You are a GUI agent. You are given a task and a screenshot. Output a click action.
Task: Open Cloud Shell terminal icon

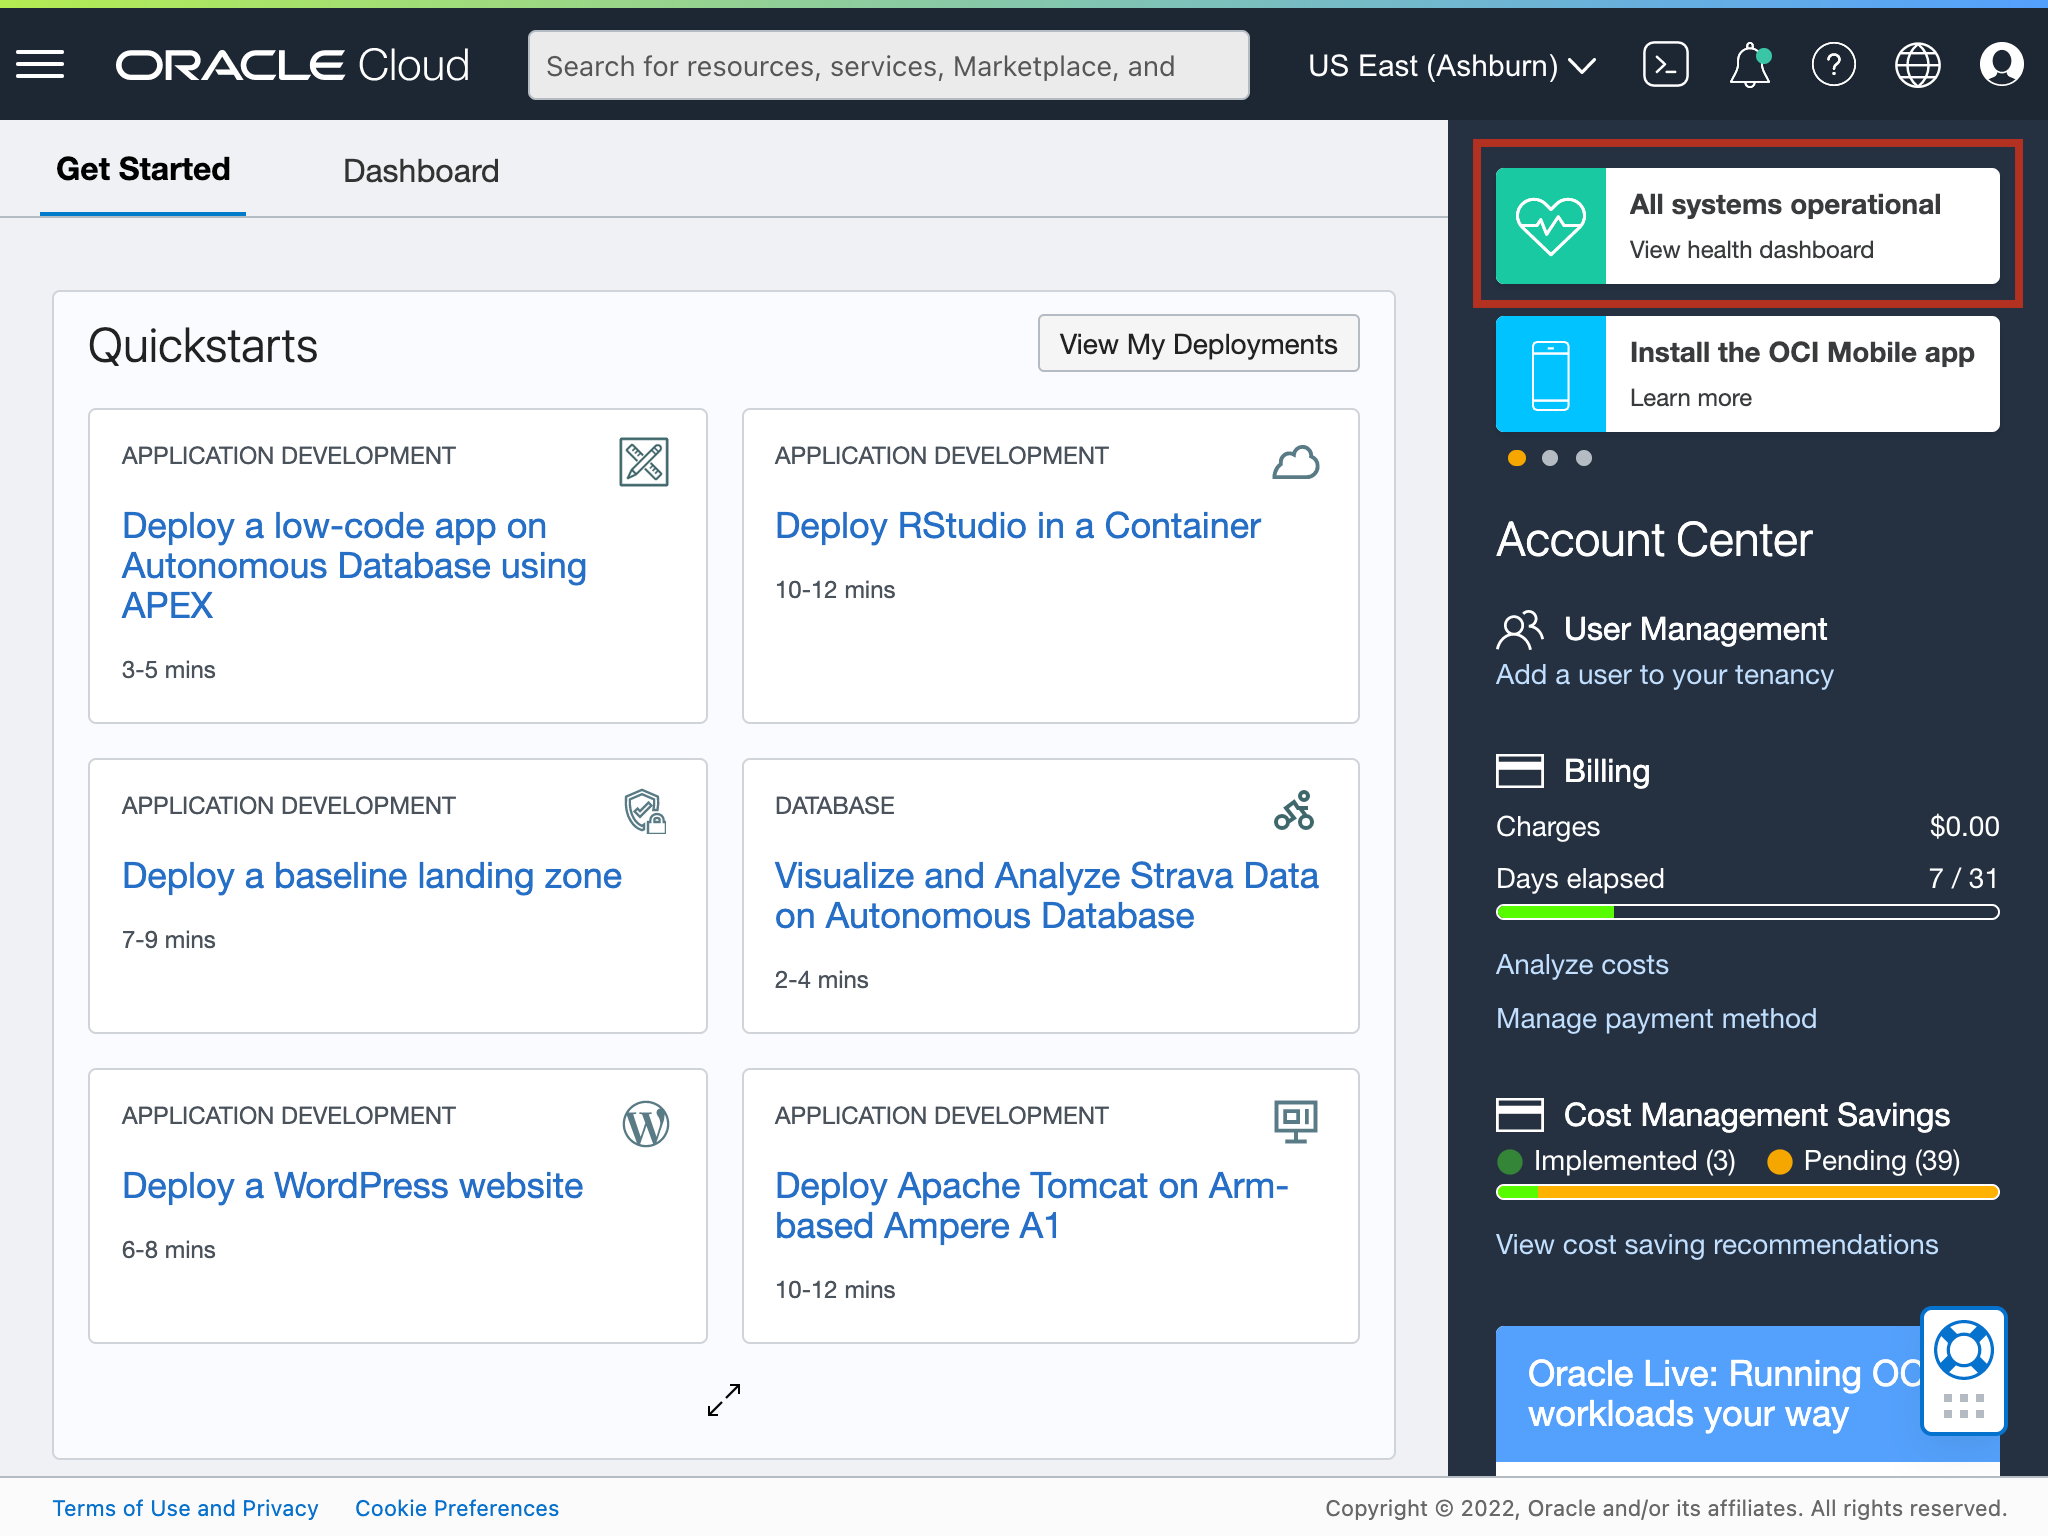(1664, 64)
